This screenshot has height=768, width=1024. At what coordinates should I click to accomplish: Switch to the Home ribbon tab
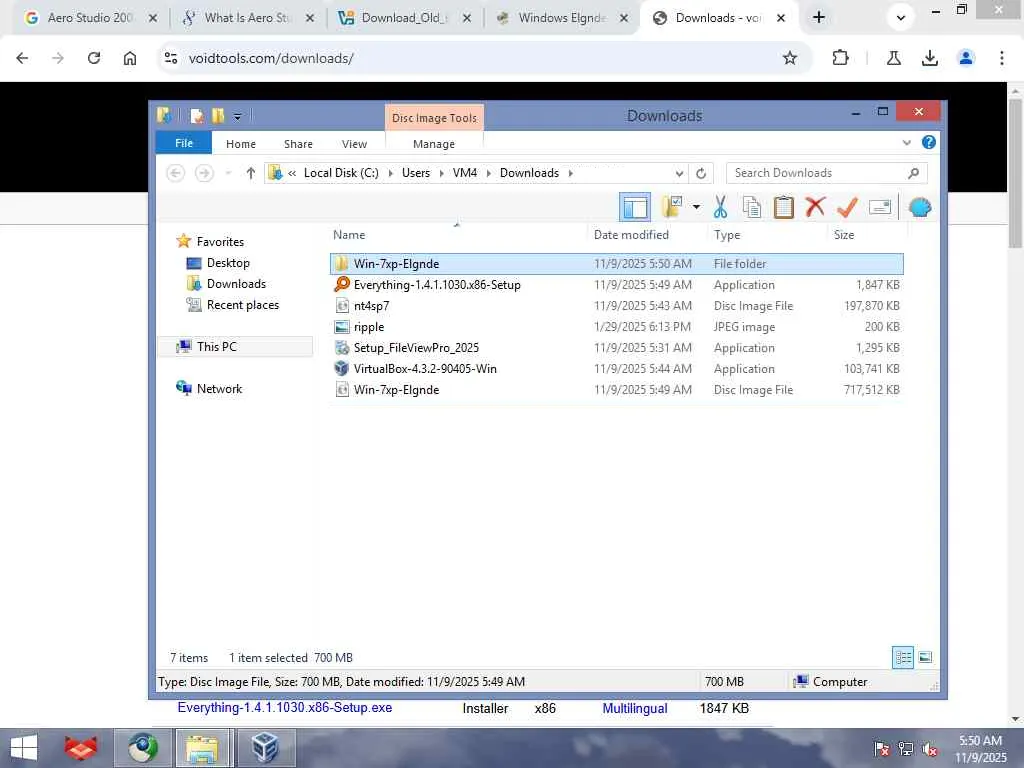(241, 144)
